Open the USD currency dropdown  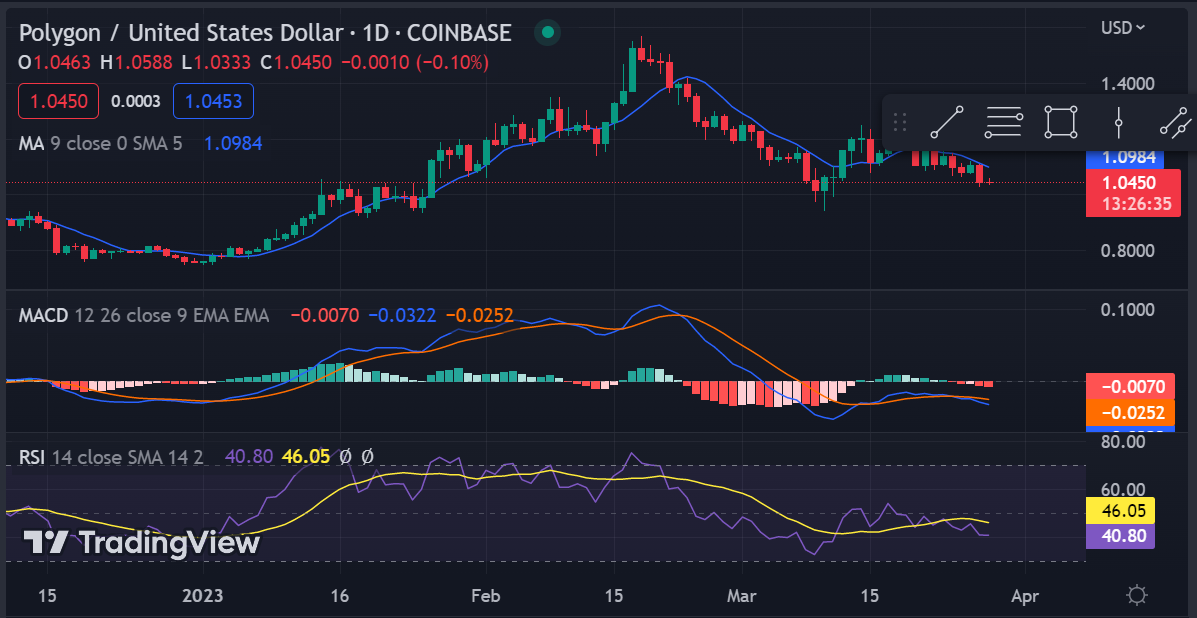coord(1122,27)
